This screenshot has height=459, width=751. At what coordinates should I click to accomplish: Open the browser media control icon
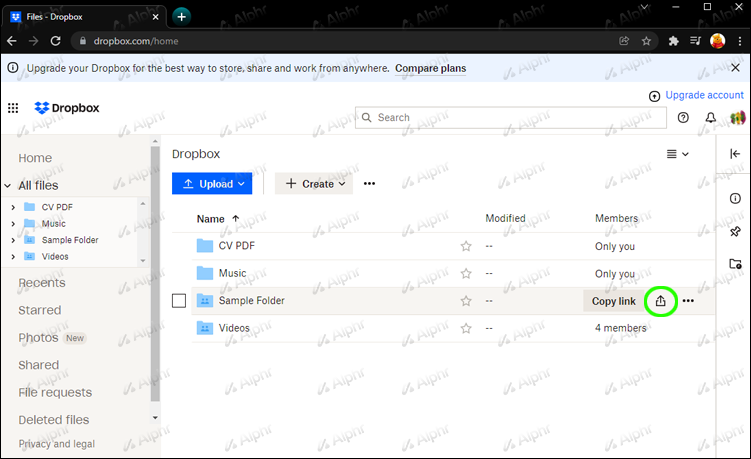click(x=695, y=41)
